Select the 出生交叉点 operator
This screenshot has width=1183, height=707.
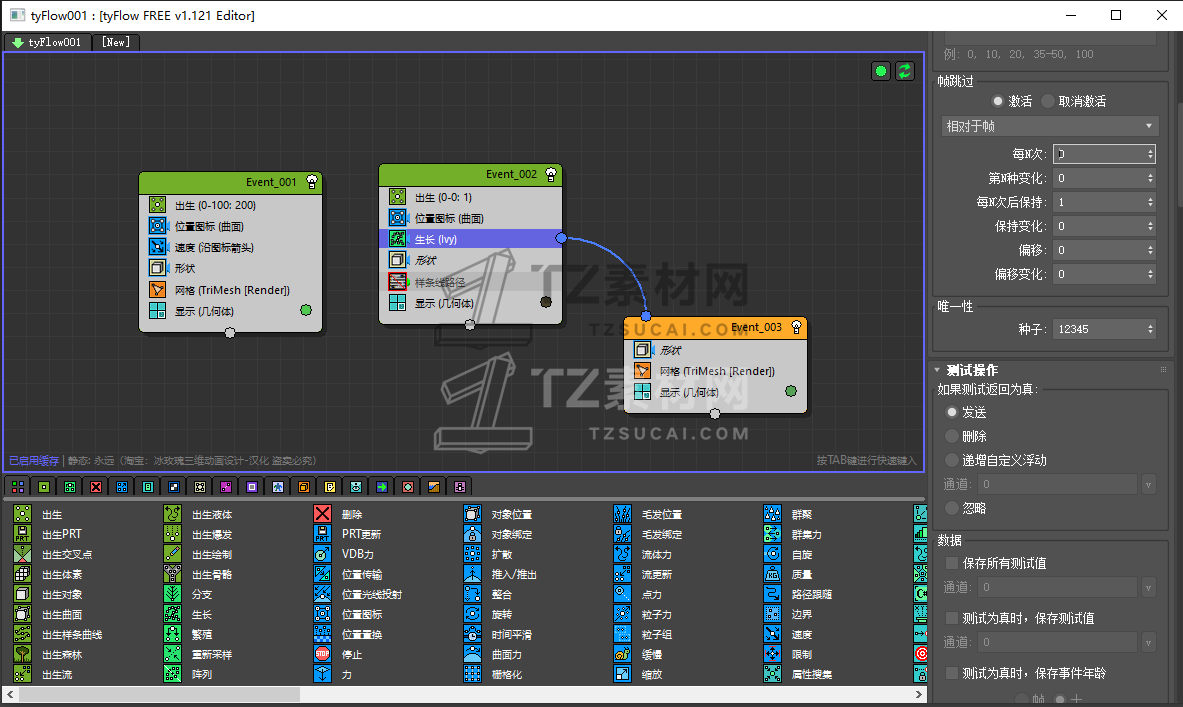(53, 554)
